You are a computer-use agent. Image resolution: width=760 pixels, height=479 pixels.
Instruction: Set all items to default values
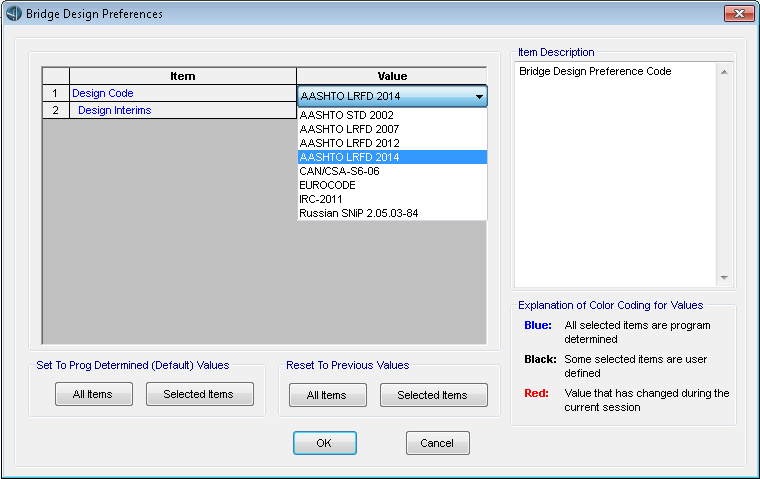click(94, 394)
